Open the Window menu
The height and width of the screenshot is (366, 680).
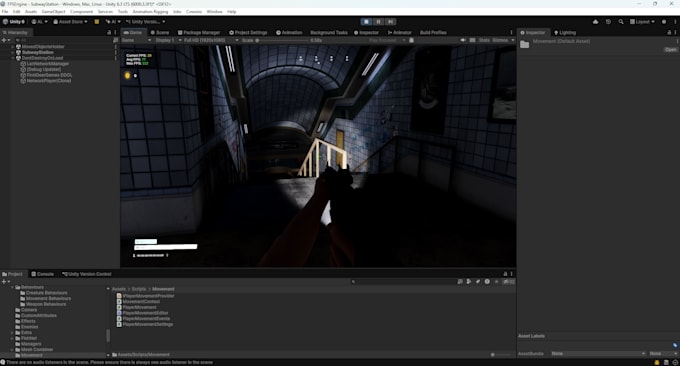[x=214, y=12]
